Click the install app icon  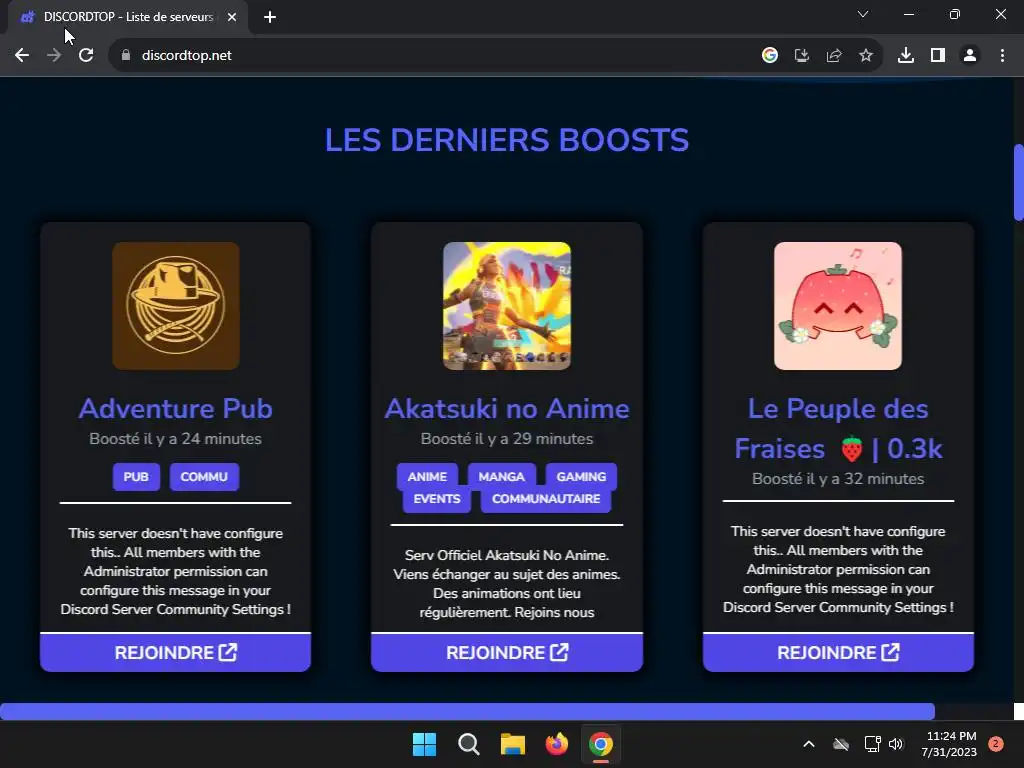[x=802, y=56]
